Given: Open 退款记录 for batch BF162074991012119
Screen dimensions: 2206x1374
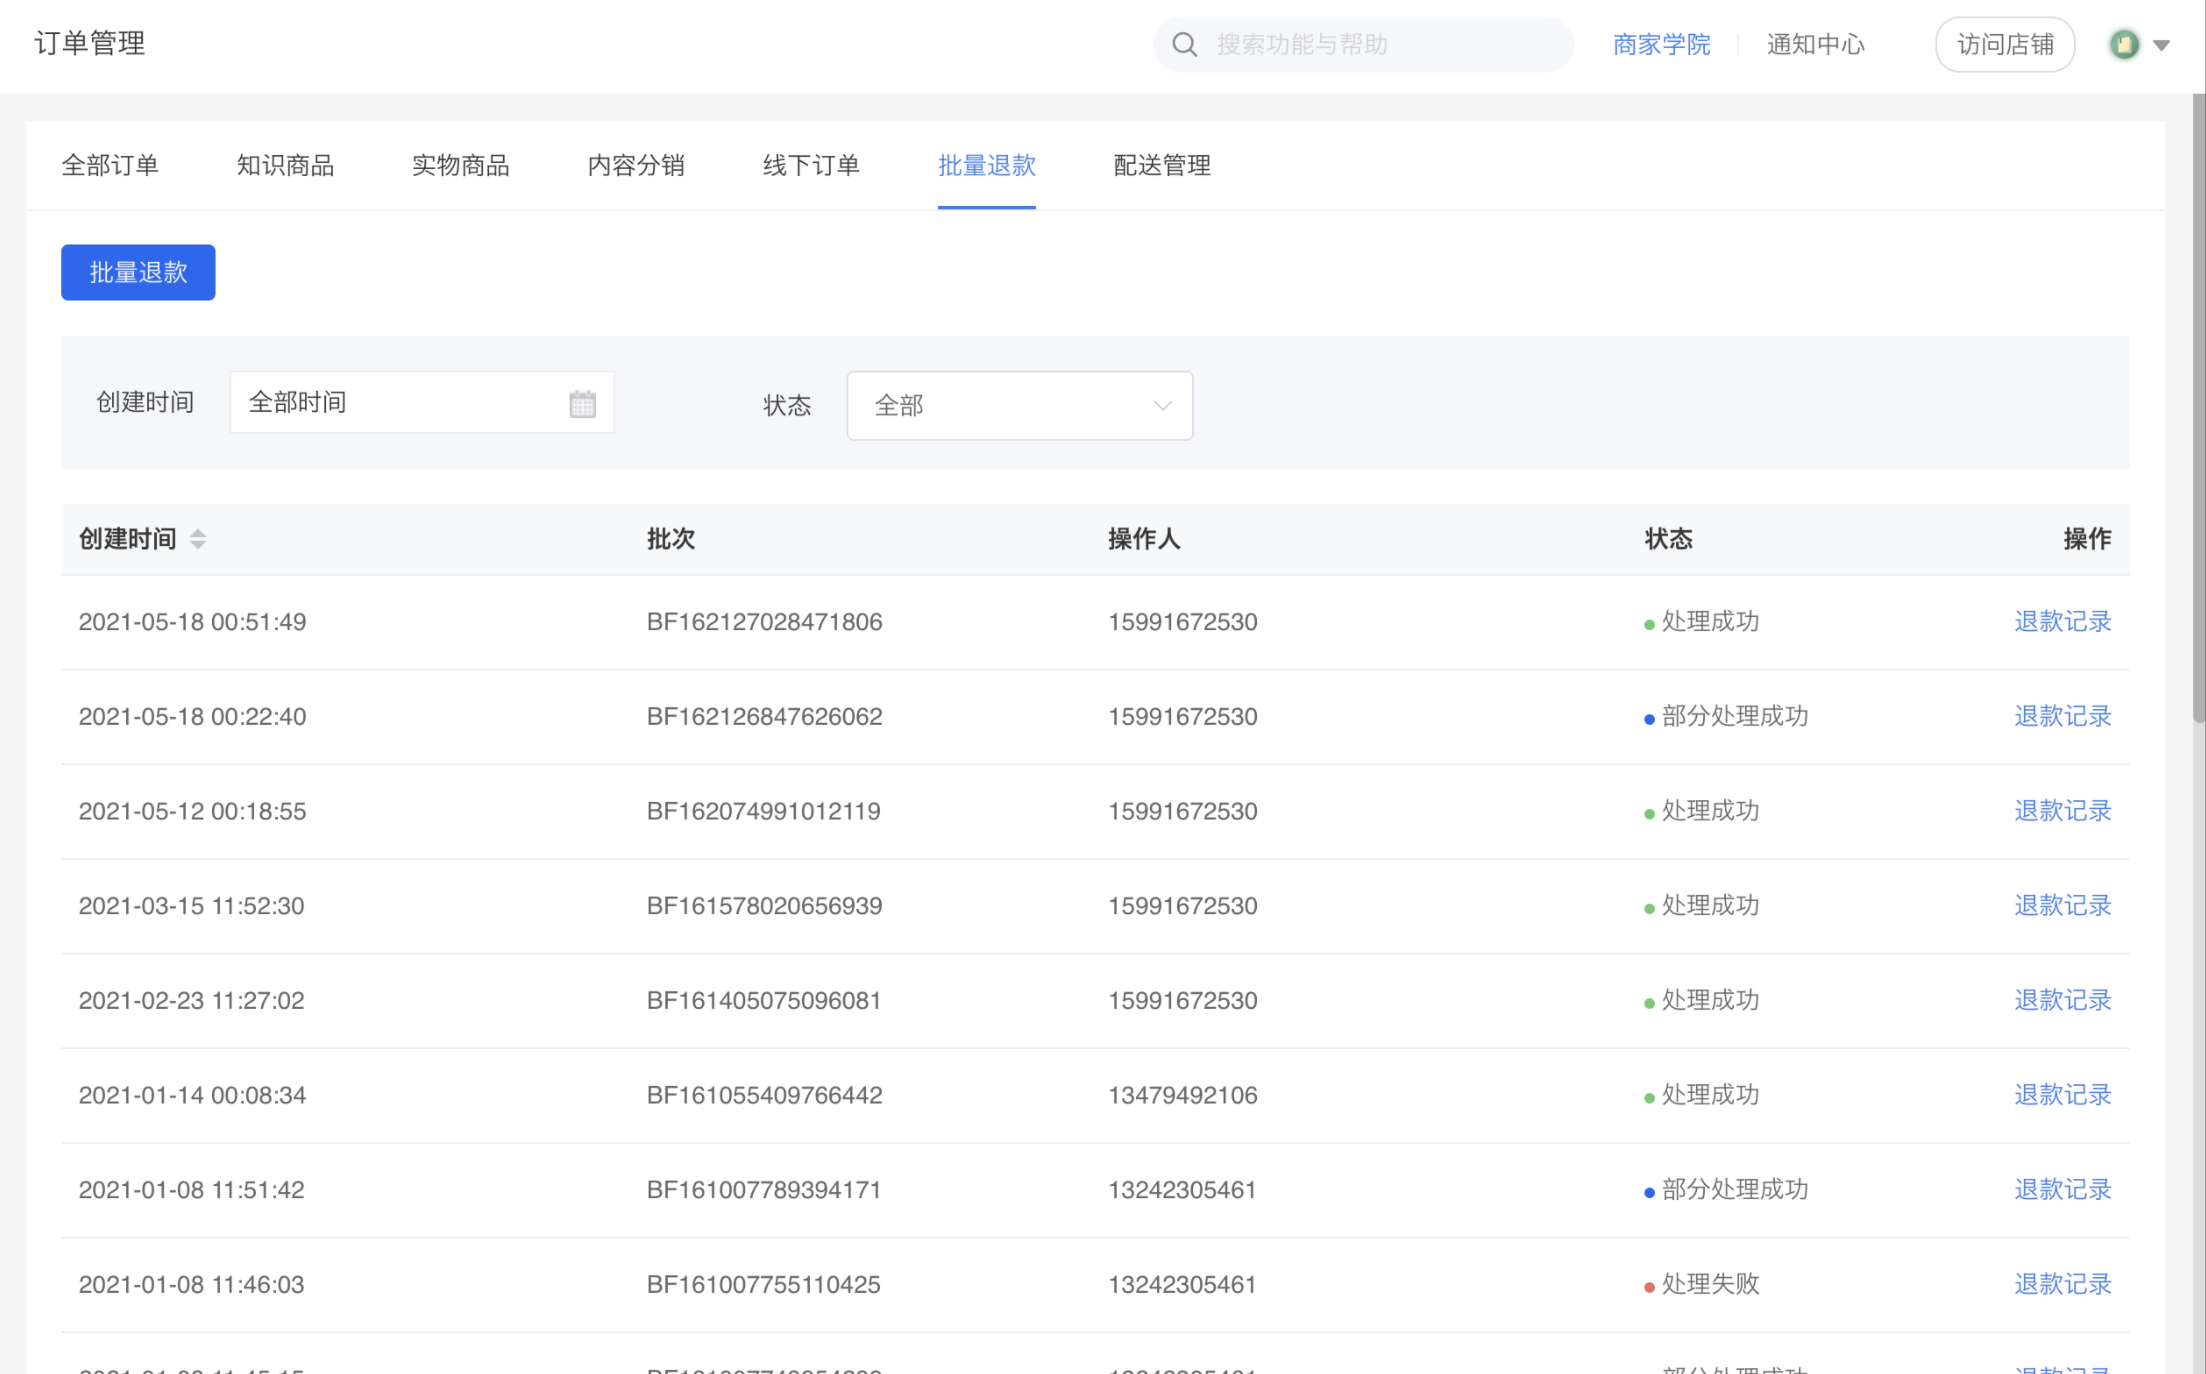Looking at the screenshot, I should pos(2062,811).
